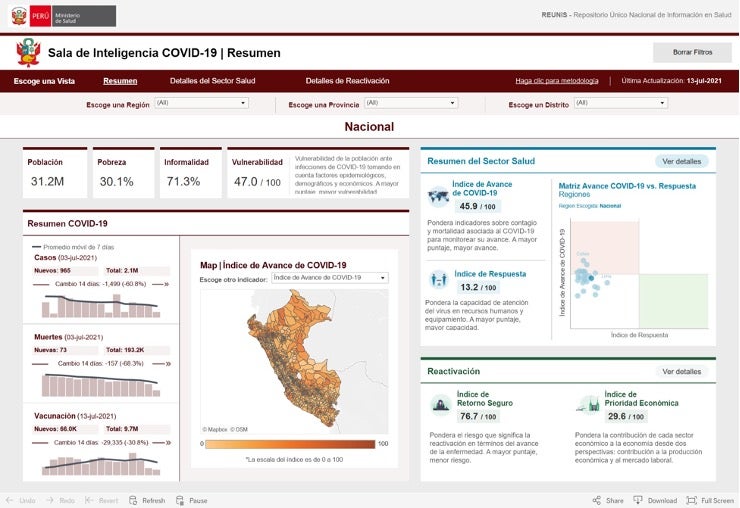Click the Download icon

[638, 500]
